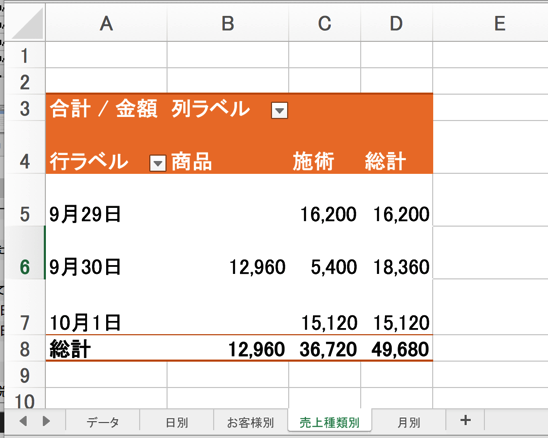Select row 7 header
The image size is (548, 438).
tap(24, 307)
